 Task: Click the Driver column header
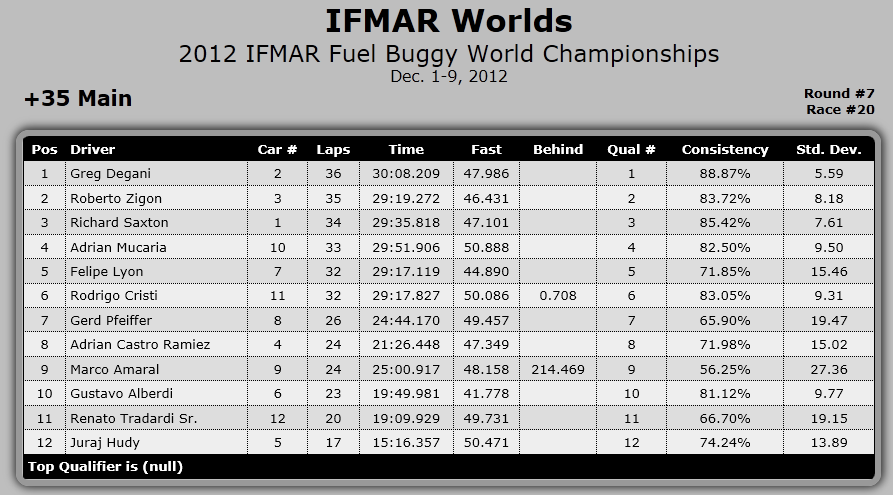click(x=92, y=150)
